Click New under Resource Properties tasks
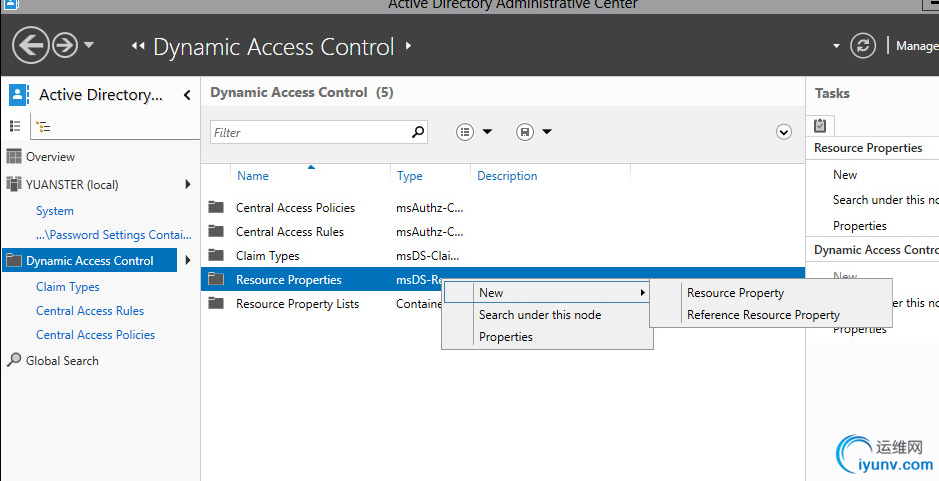Viewport: 939px width, 481px height. (844, 175)
